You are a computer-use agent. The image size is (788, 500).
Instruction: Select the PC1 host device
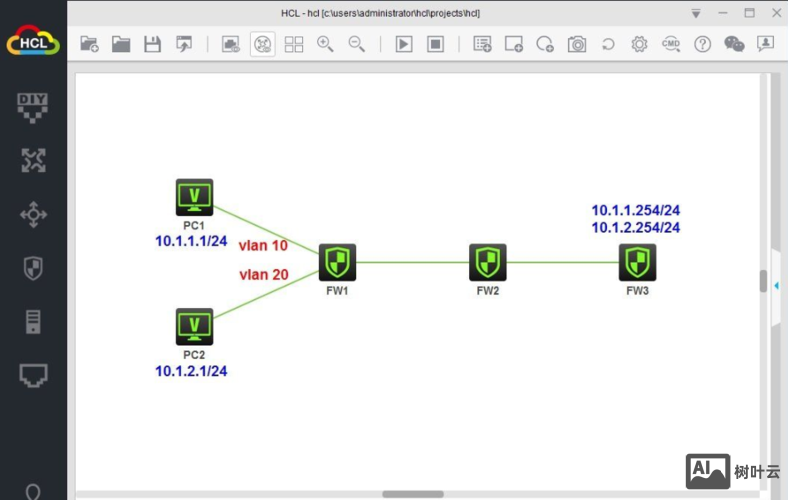coord(194,197)
